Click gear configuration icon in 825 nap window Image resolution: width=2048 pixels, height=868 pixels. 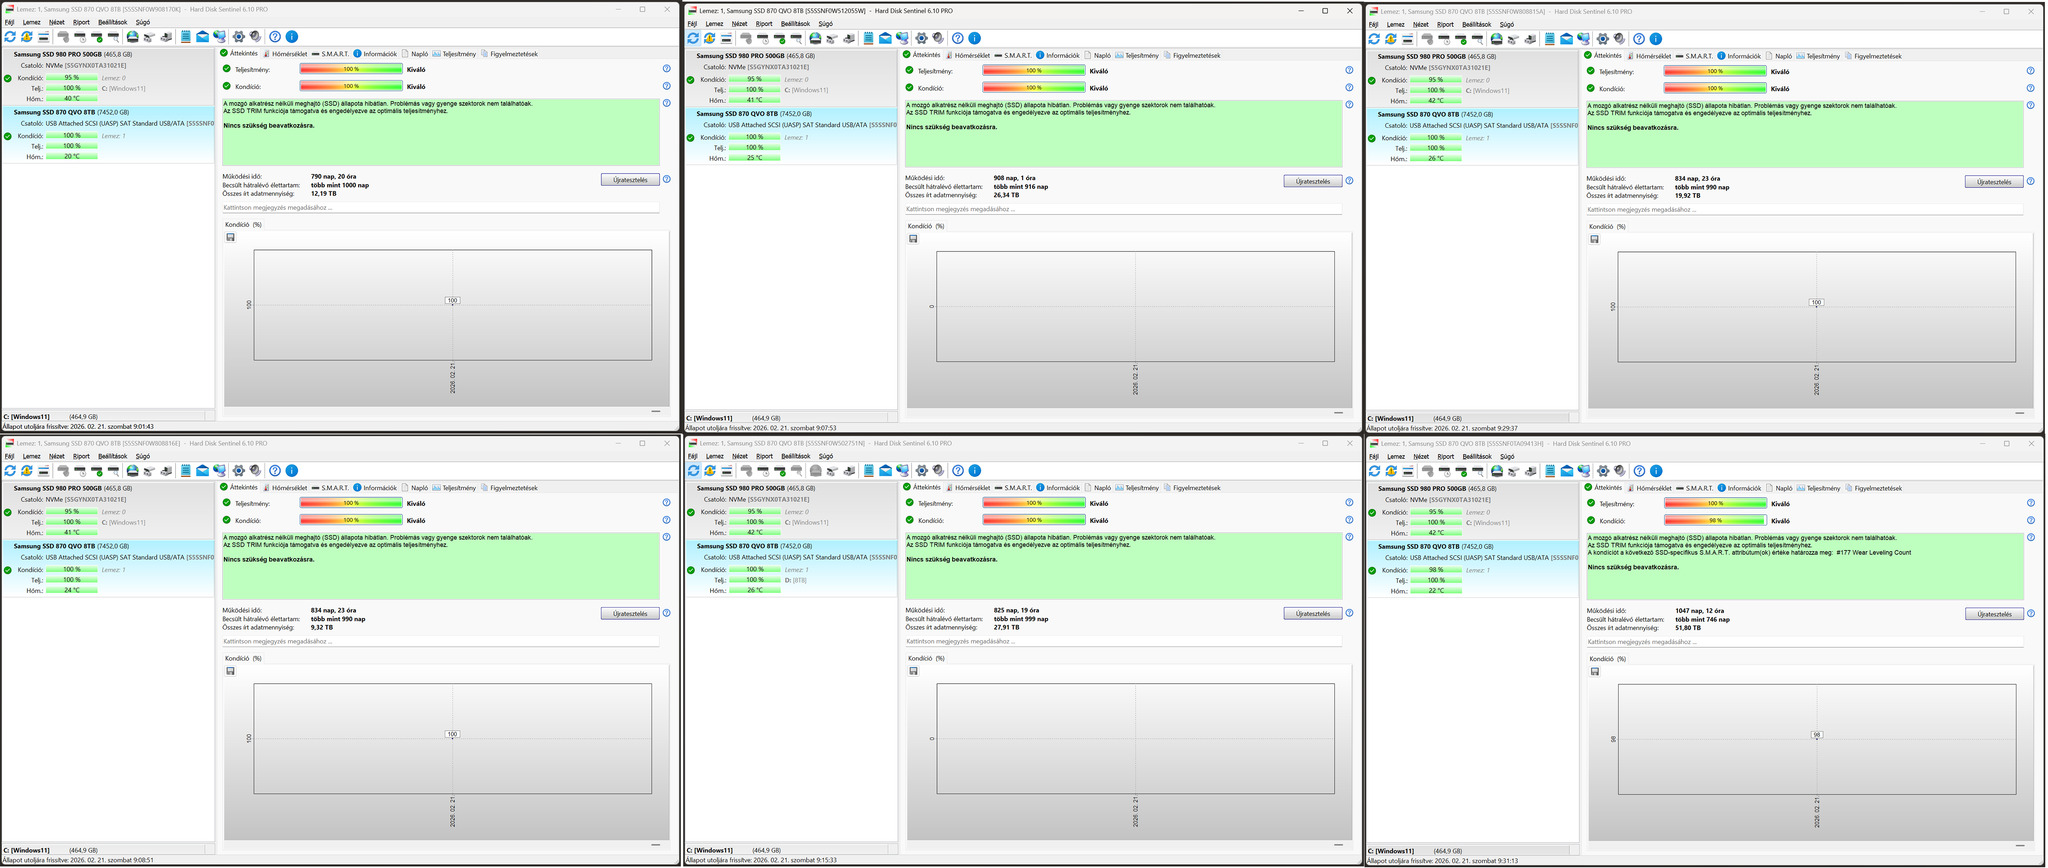[922, 470]
